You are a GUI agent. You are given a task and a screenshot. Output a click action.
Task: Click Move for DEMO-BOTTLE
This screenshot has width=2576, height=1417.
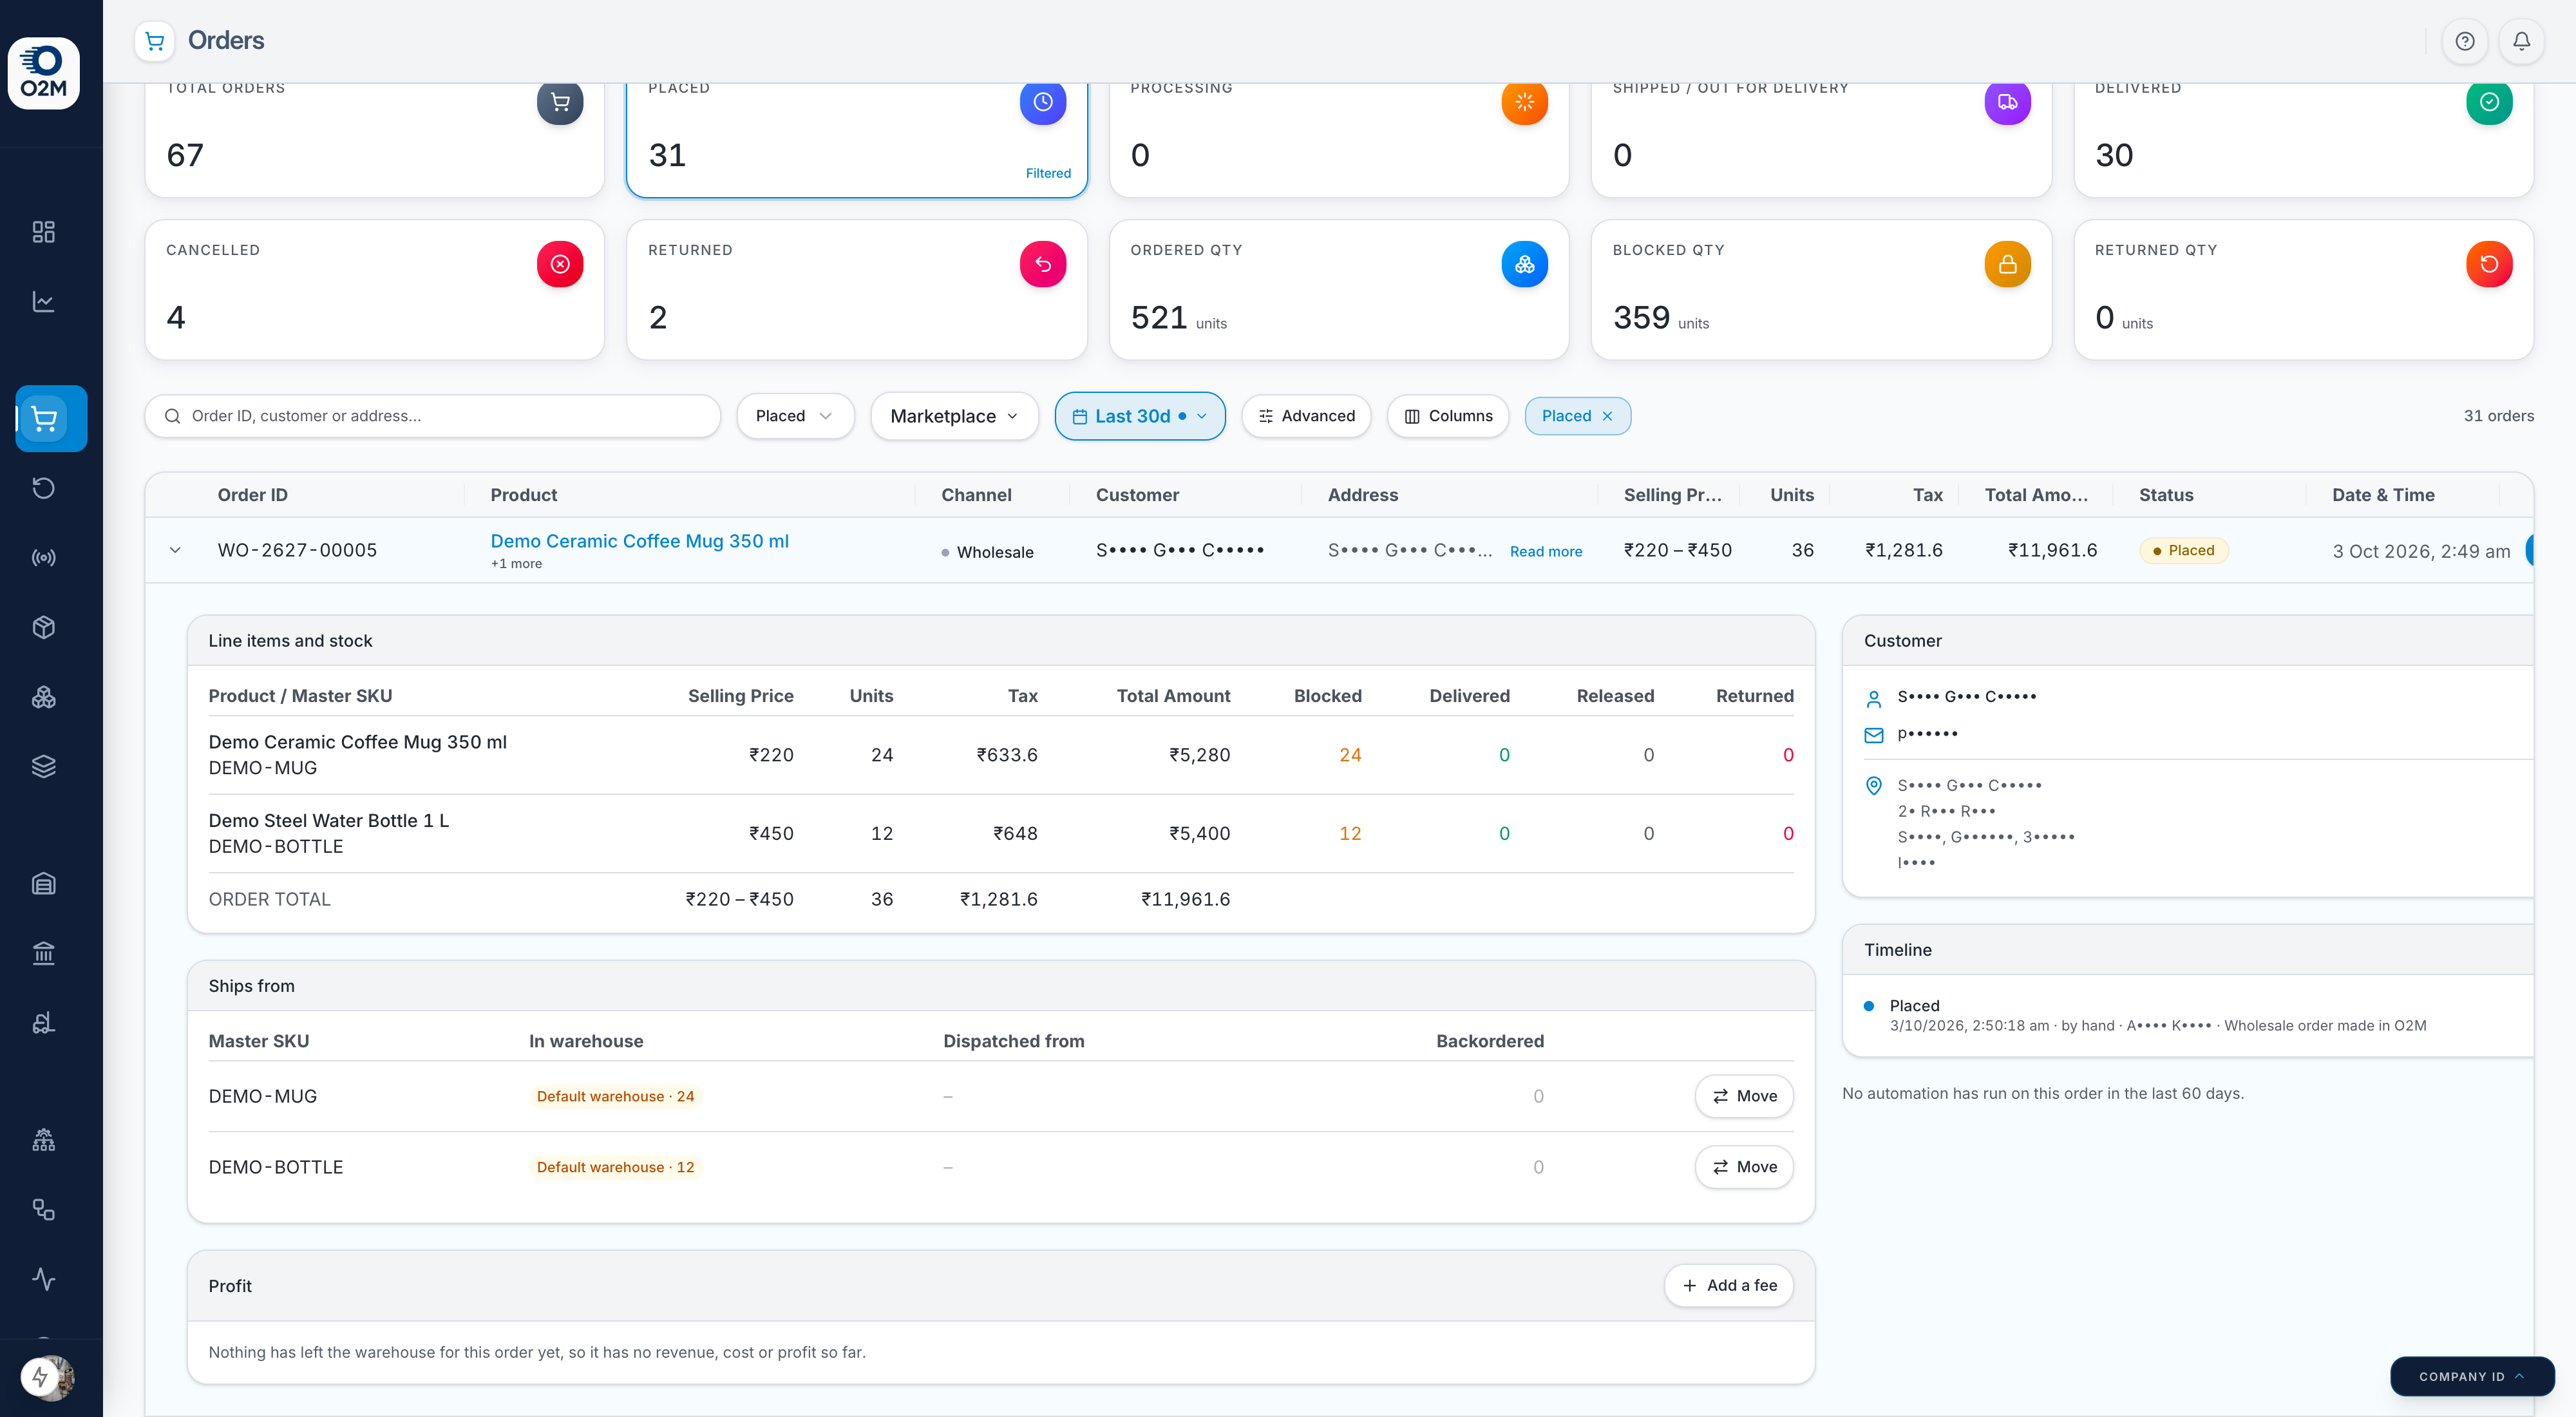coord(1744,1167)
